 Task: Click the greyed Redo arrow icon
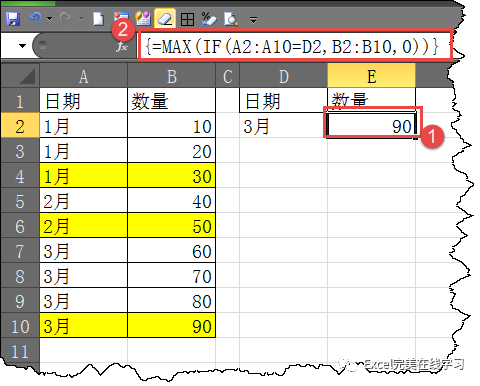(x=66, y=18)
